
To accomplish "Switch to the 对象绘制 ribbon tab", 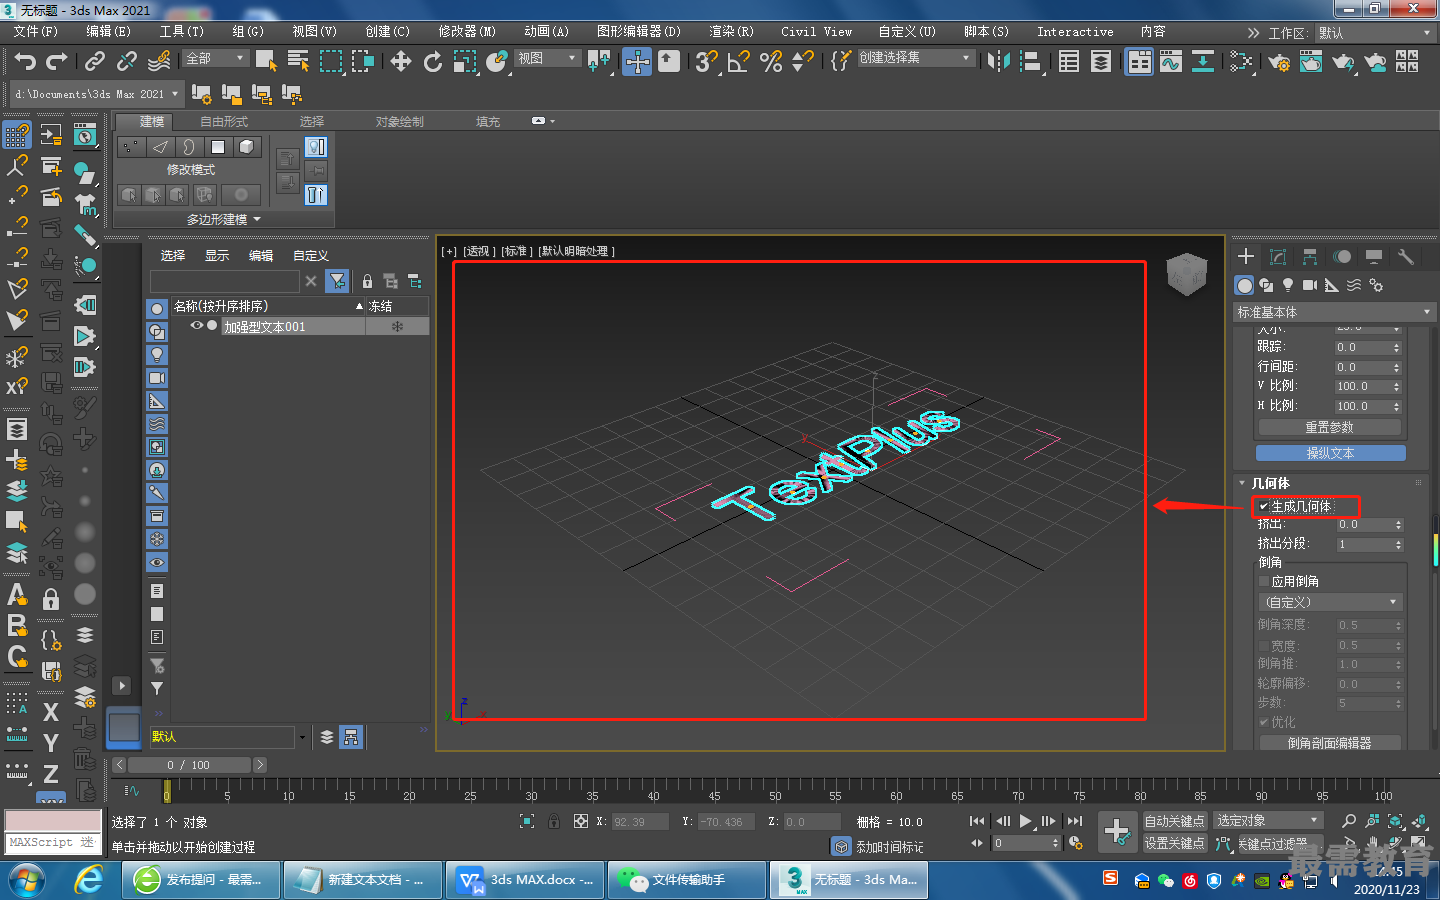I will coord(399,121).
